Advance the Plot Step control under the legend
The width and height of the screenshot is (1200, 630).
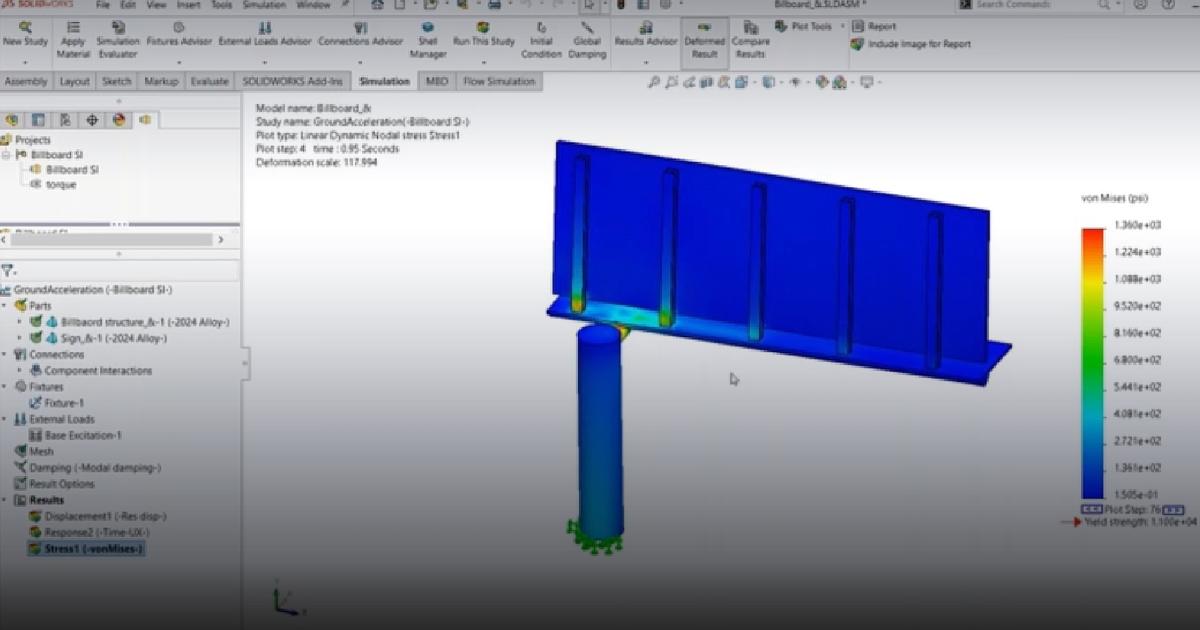click(1172, 507)
